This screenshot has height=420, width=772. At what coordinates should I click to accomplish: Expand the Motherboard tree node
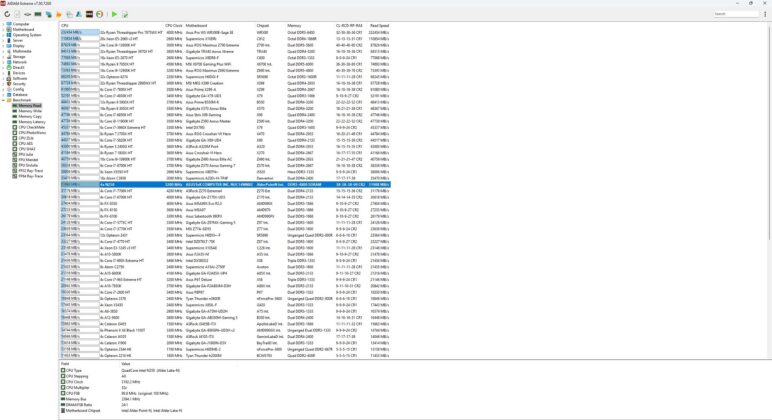(3, 30)
